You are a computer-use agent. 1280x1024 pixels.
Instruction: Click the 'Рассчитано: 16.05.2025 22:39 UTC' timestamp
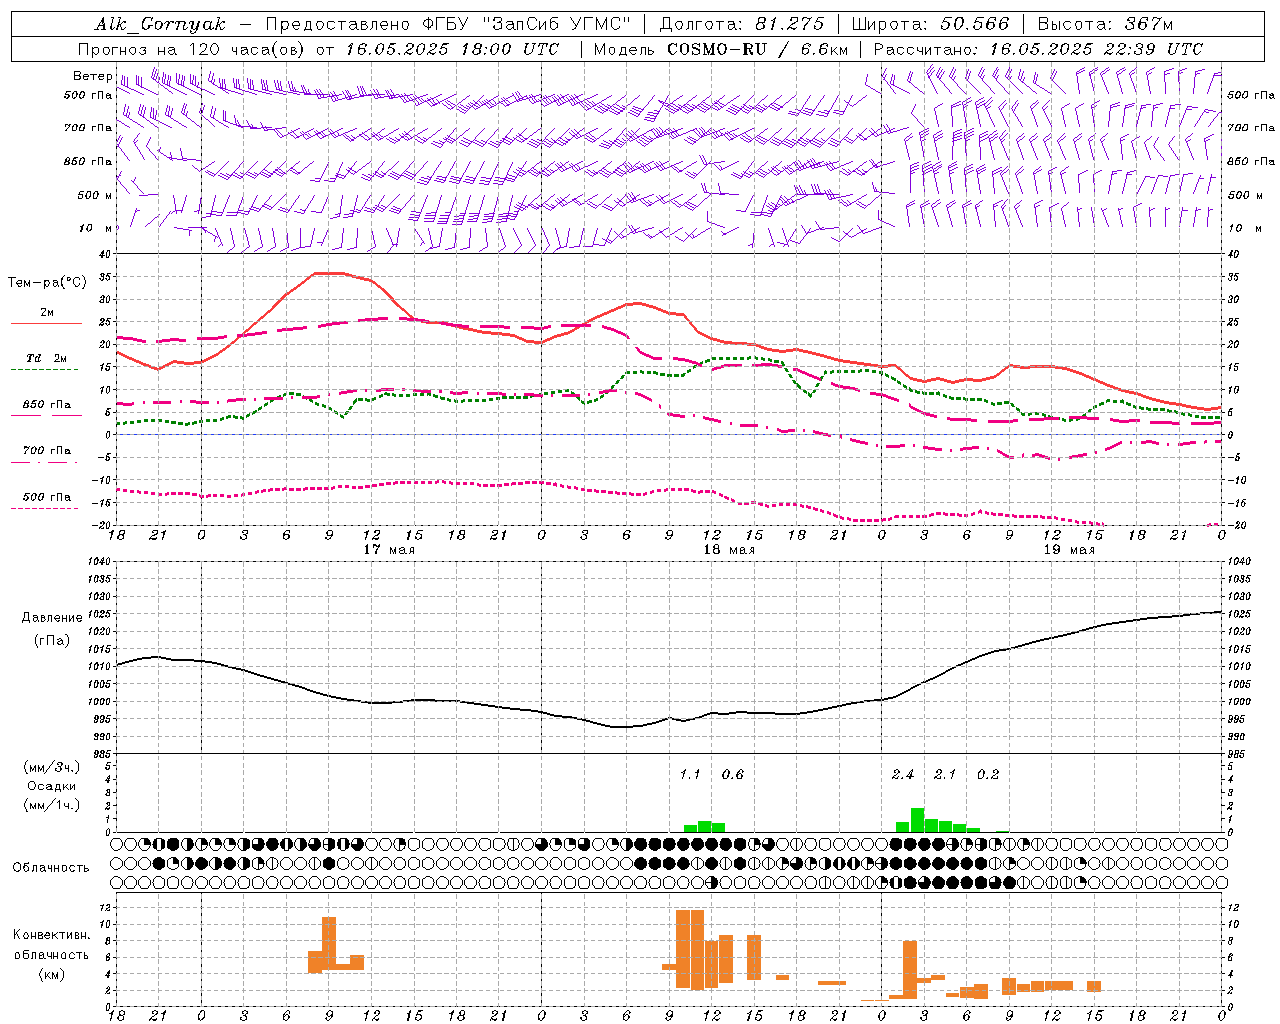point(1038,49)
